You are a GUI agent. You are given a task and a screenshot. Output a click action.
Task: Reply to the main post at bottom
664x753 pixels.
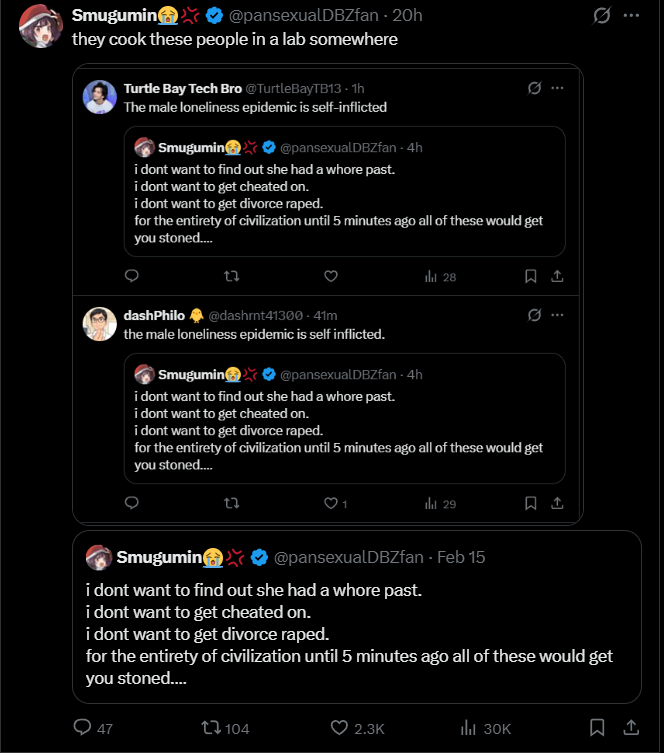pyautogui.click(x=84, y=728)
